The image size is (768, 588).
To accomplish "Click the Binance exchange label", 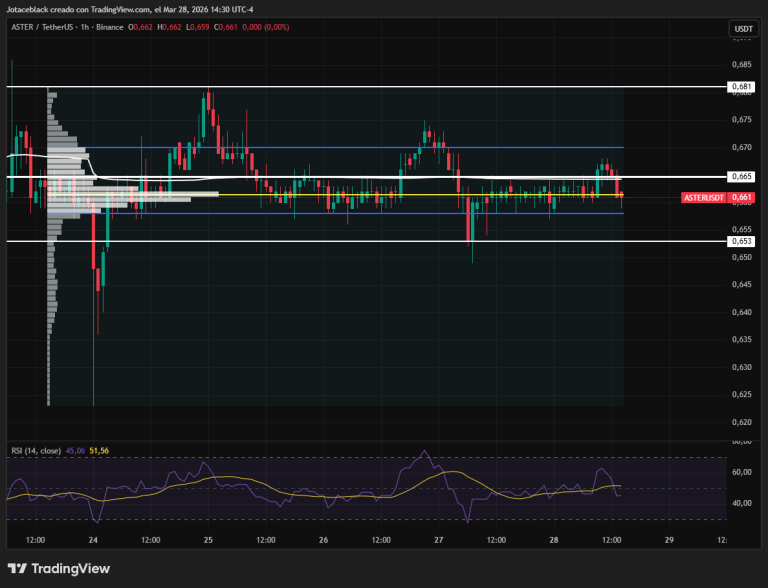I will [x=110, y=27].
